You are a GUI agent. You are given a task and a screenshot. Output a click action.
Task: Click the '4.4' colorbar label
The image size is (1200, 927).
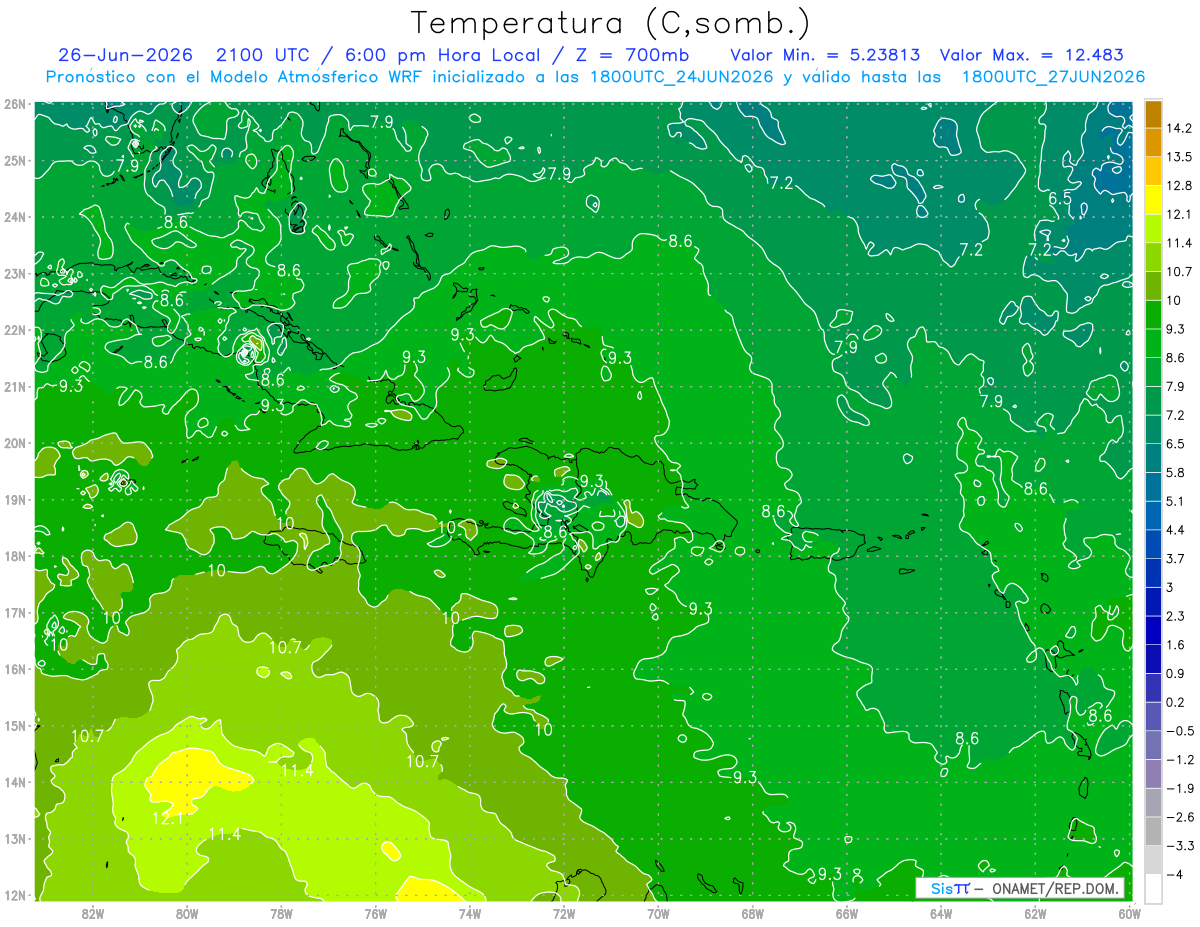[x=1175, y=530]
